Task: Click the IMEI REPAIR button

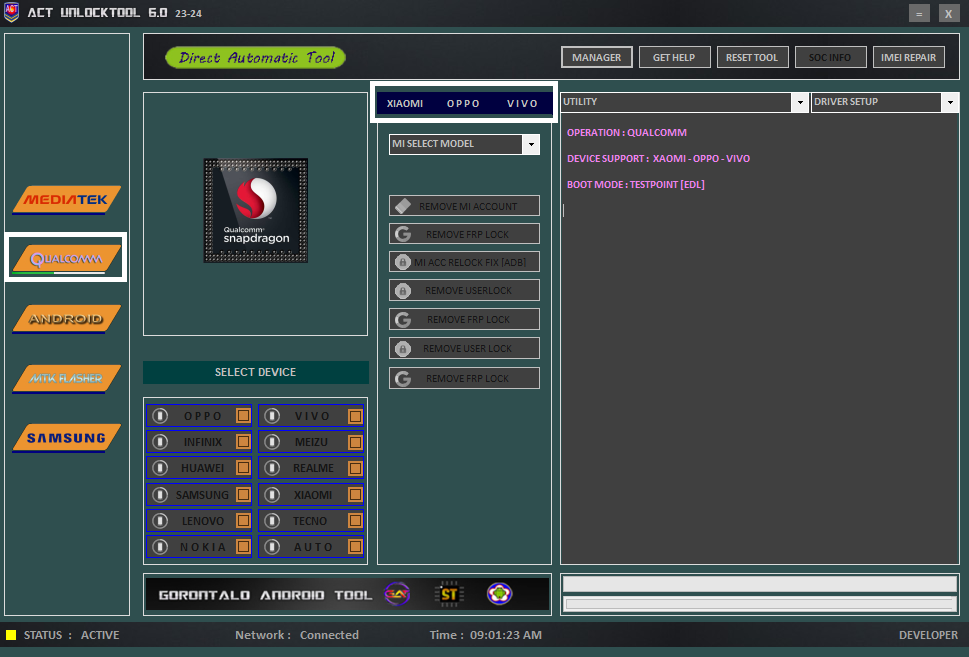Action: tap(908, 57)
